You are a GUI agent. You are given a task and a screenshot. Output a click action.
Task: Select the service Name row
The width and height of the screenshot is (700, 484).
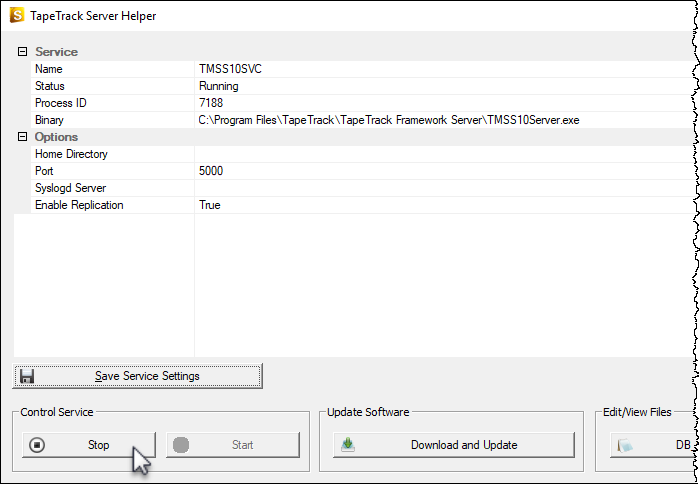pos(363,69)
